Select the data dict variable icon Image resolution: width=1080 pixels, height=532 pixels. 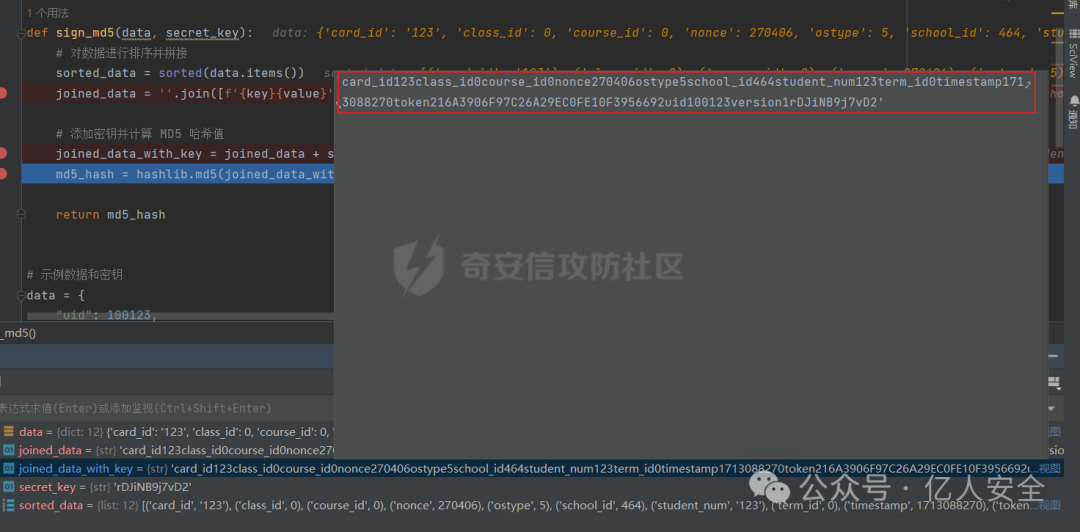9,432
